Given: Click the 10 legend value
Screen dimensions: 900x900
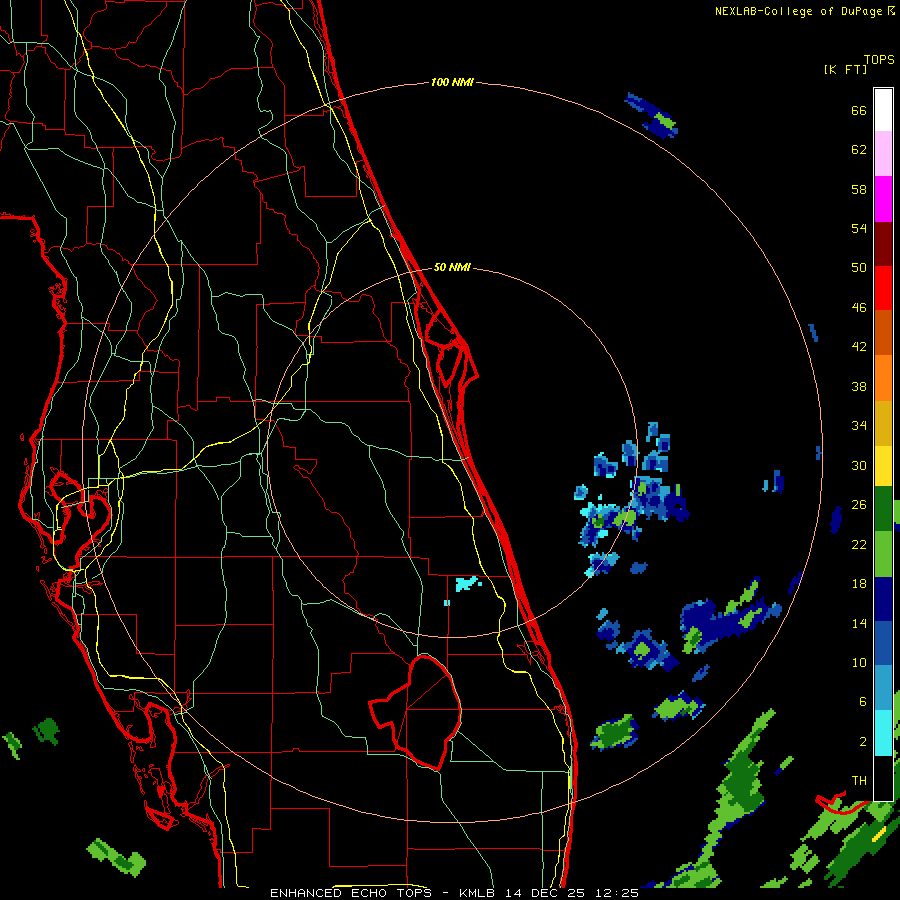Looking at the screenshot, I should click(859, 662).
